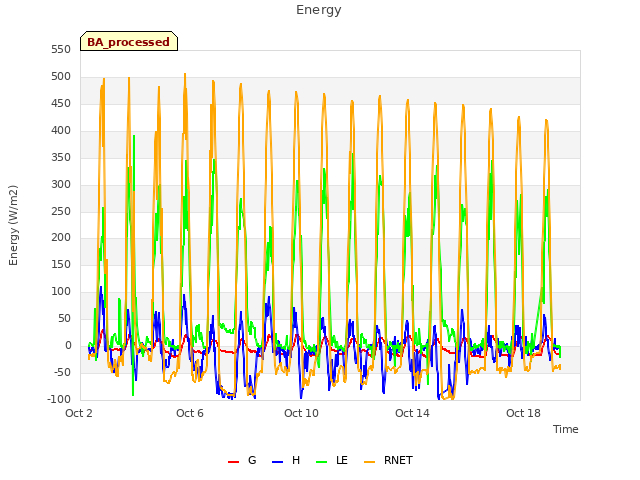The height and width of the screenshot is (480, 640).
Task: Toggle the LE series legend entry
Action: pos(332,460)
